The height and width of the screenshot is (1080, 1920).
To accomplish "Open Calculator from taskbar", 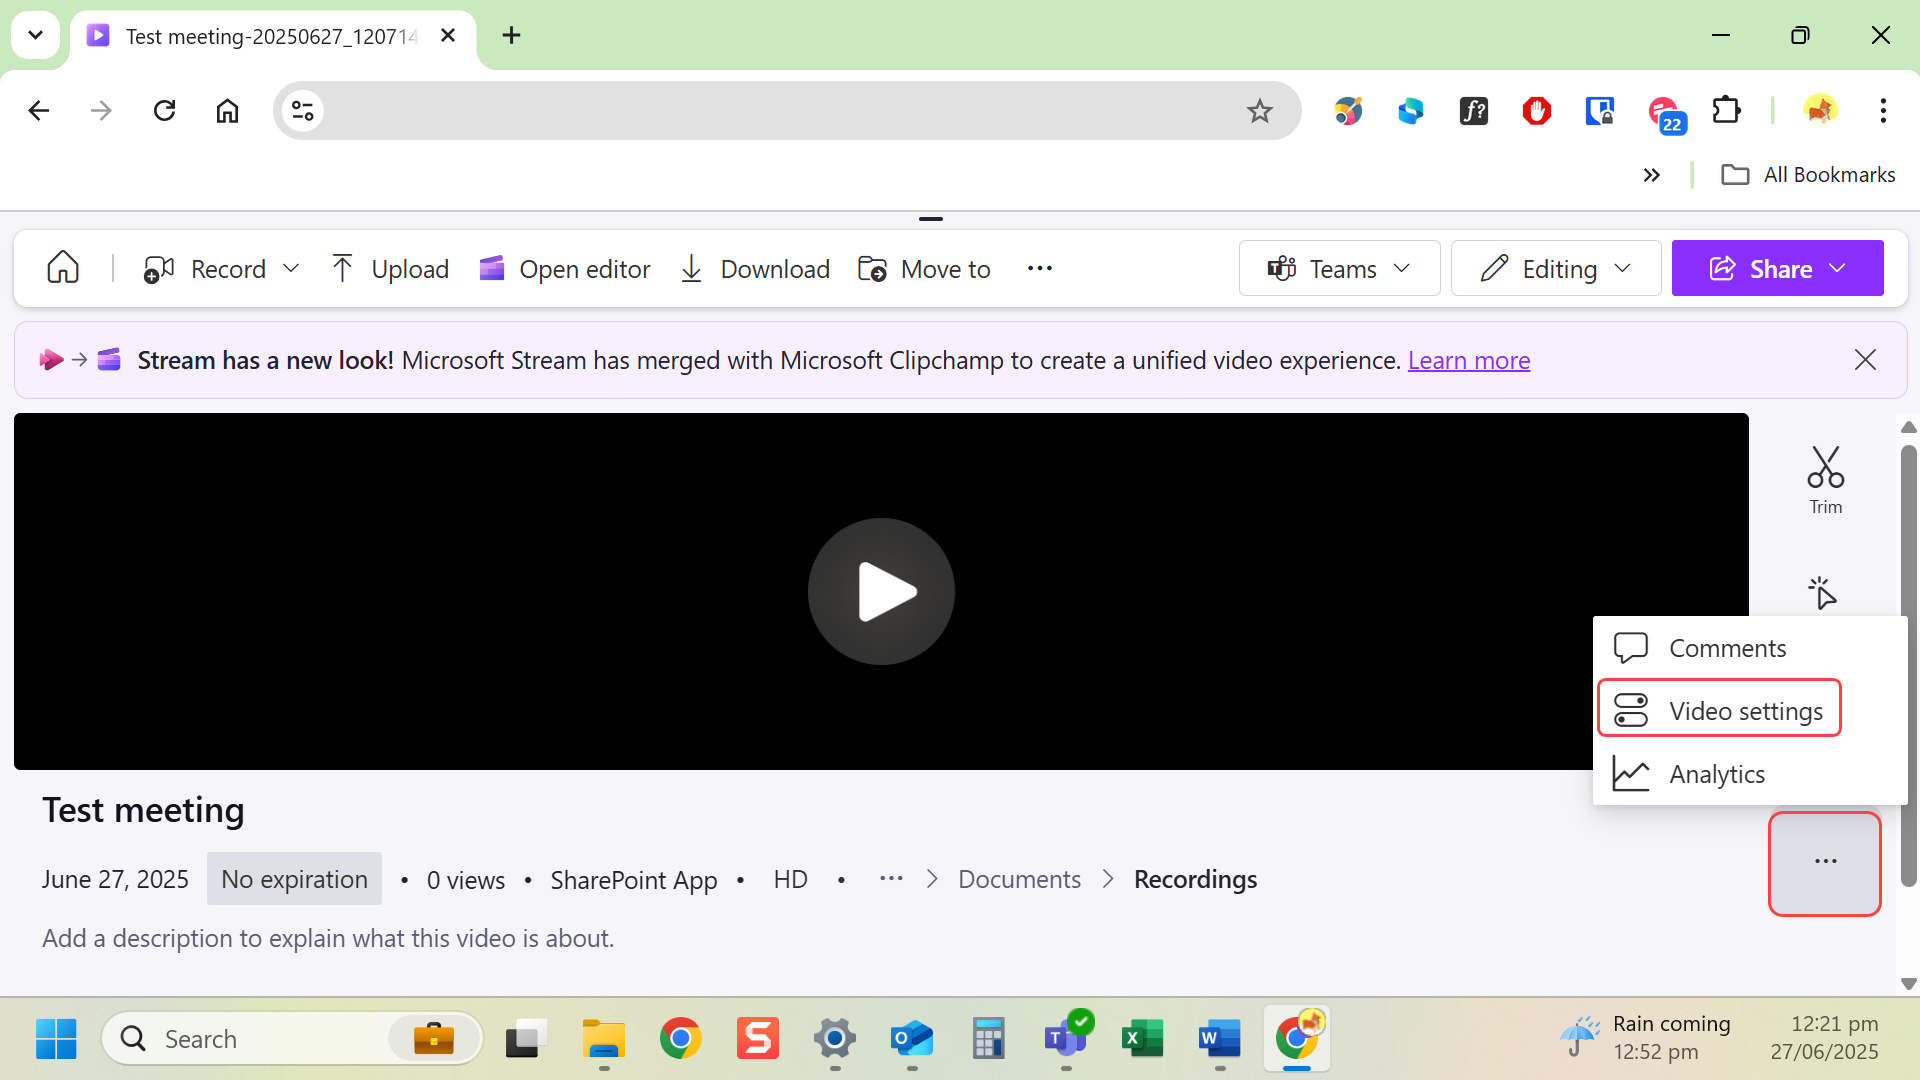I will [x=989, y=1039].
